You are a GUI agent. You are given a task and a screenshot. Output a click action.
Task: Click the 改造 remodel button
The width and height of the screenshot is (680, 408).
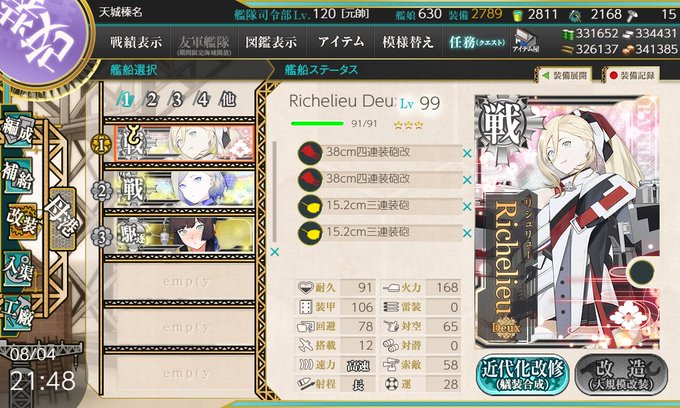[621, 375]
